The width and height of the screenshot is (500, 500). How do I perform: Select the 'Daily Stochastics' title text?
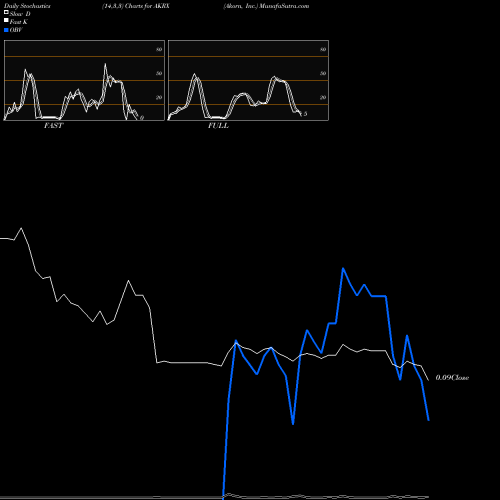coord(27,6)
